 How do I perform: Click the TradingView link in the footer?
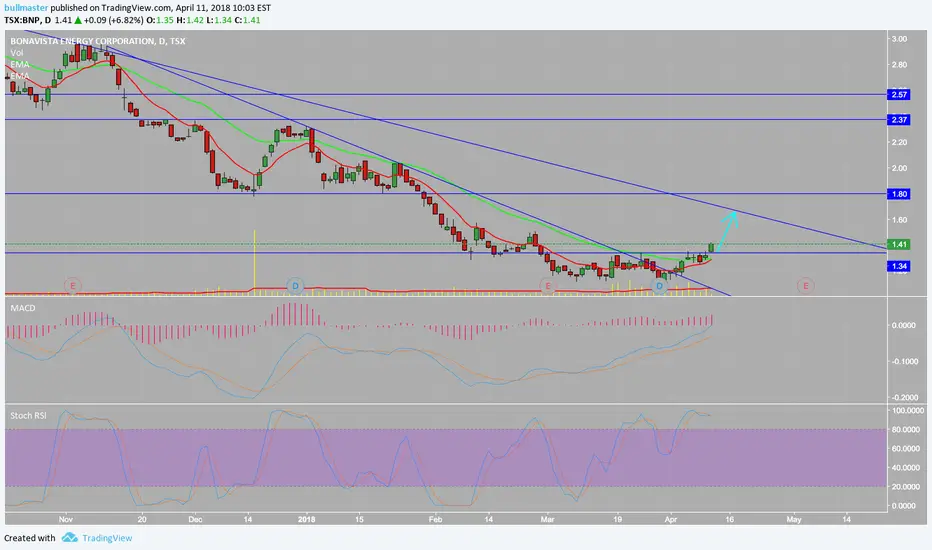107,538
